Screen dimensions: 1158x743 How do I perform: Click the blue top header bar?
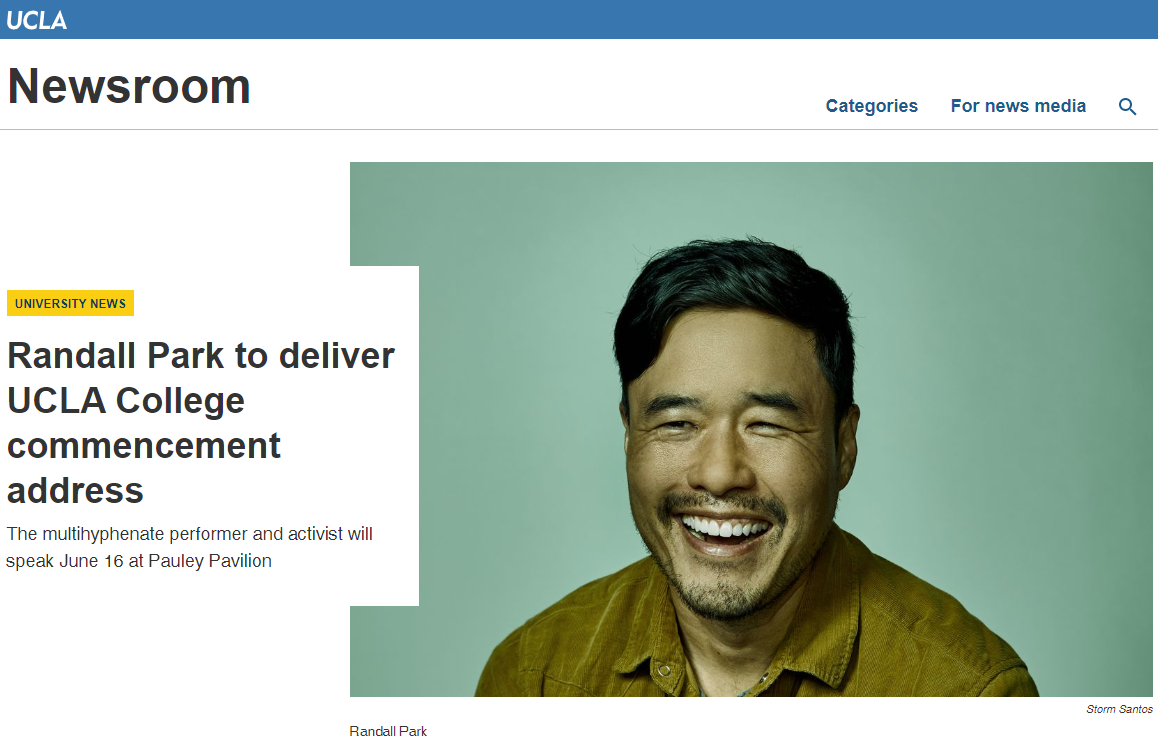(x=600, y=19)
